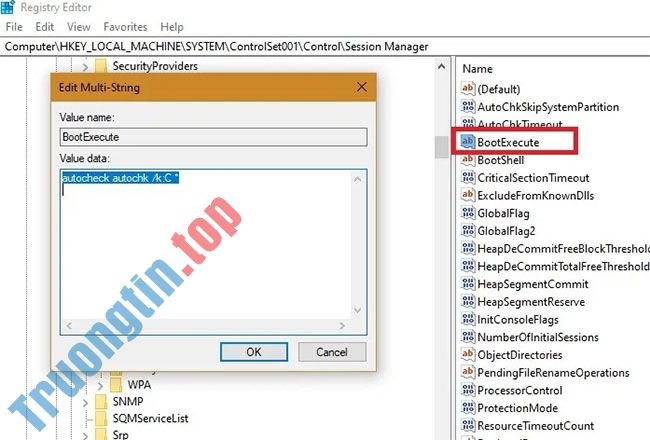Close the Edit Multi-String dialog

pos(361,87)
